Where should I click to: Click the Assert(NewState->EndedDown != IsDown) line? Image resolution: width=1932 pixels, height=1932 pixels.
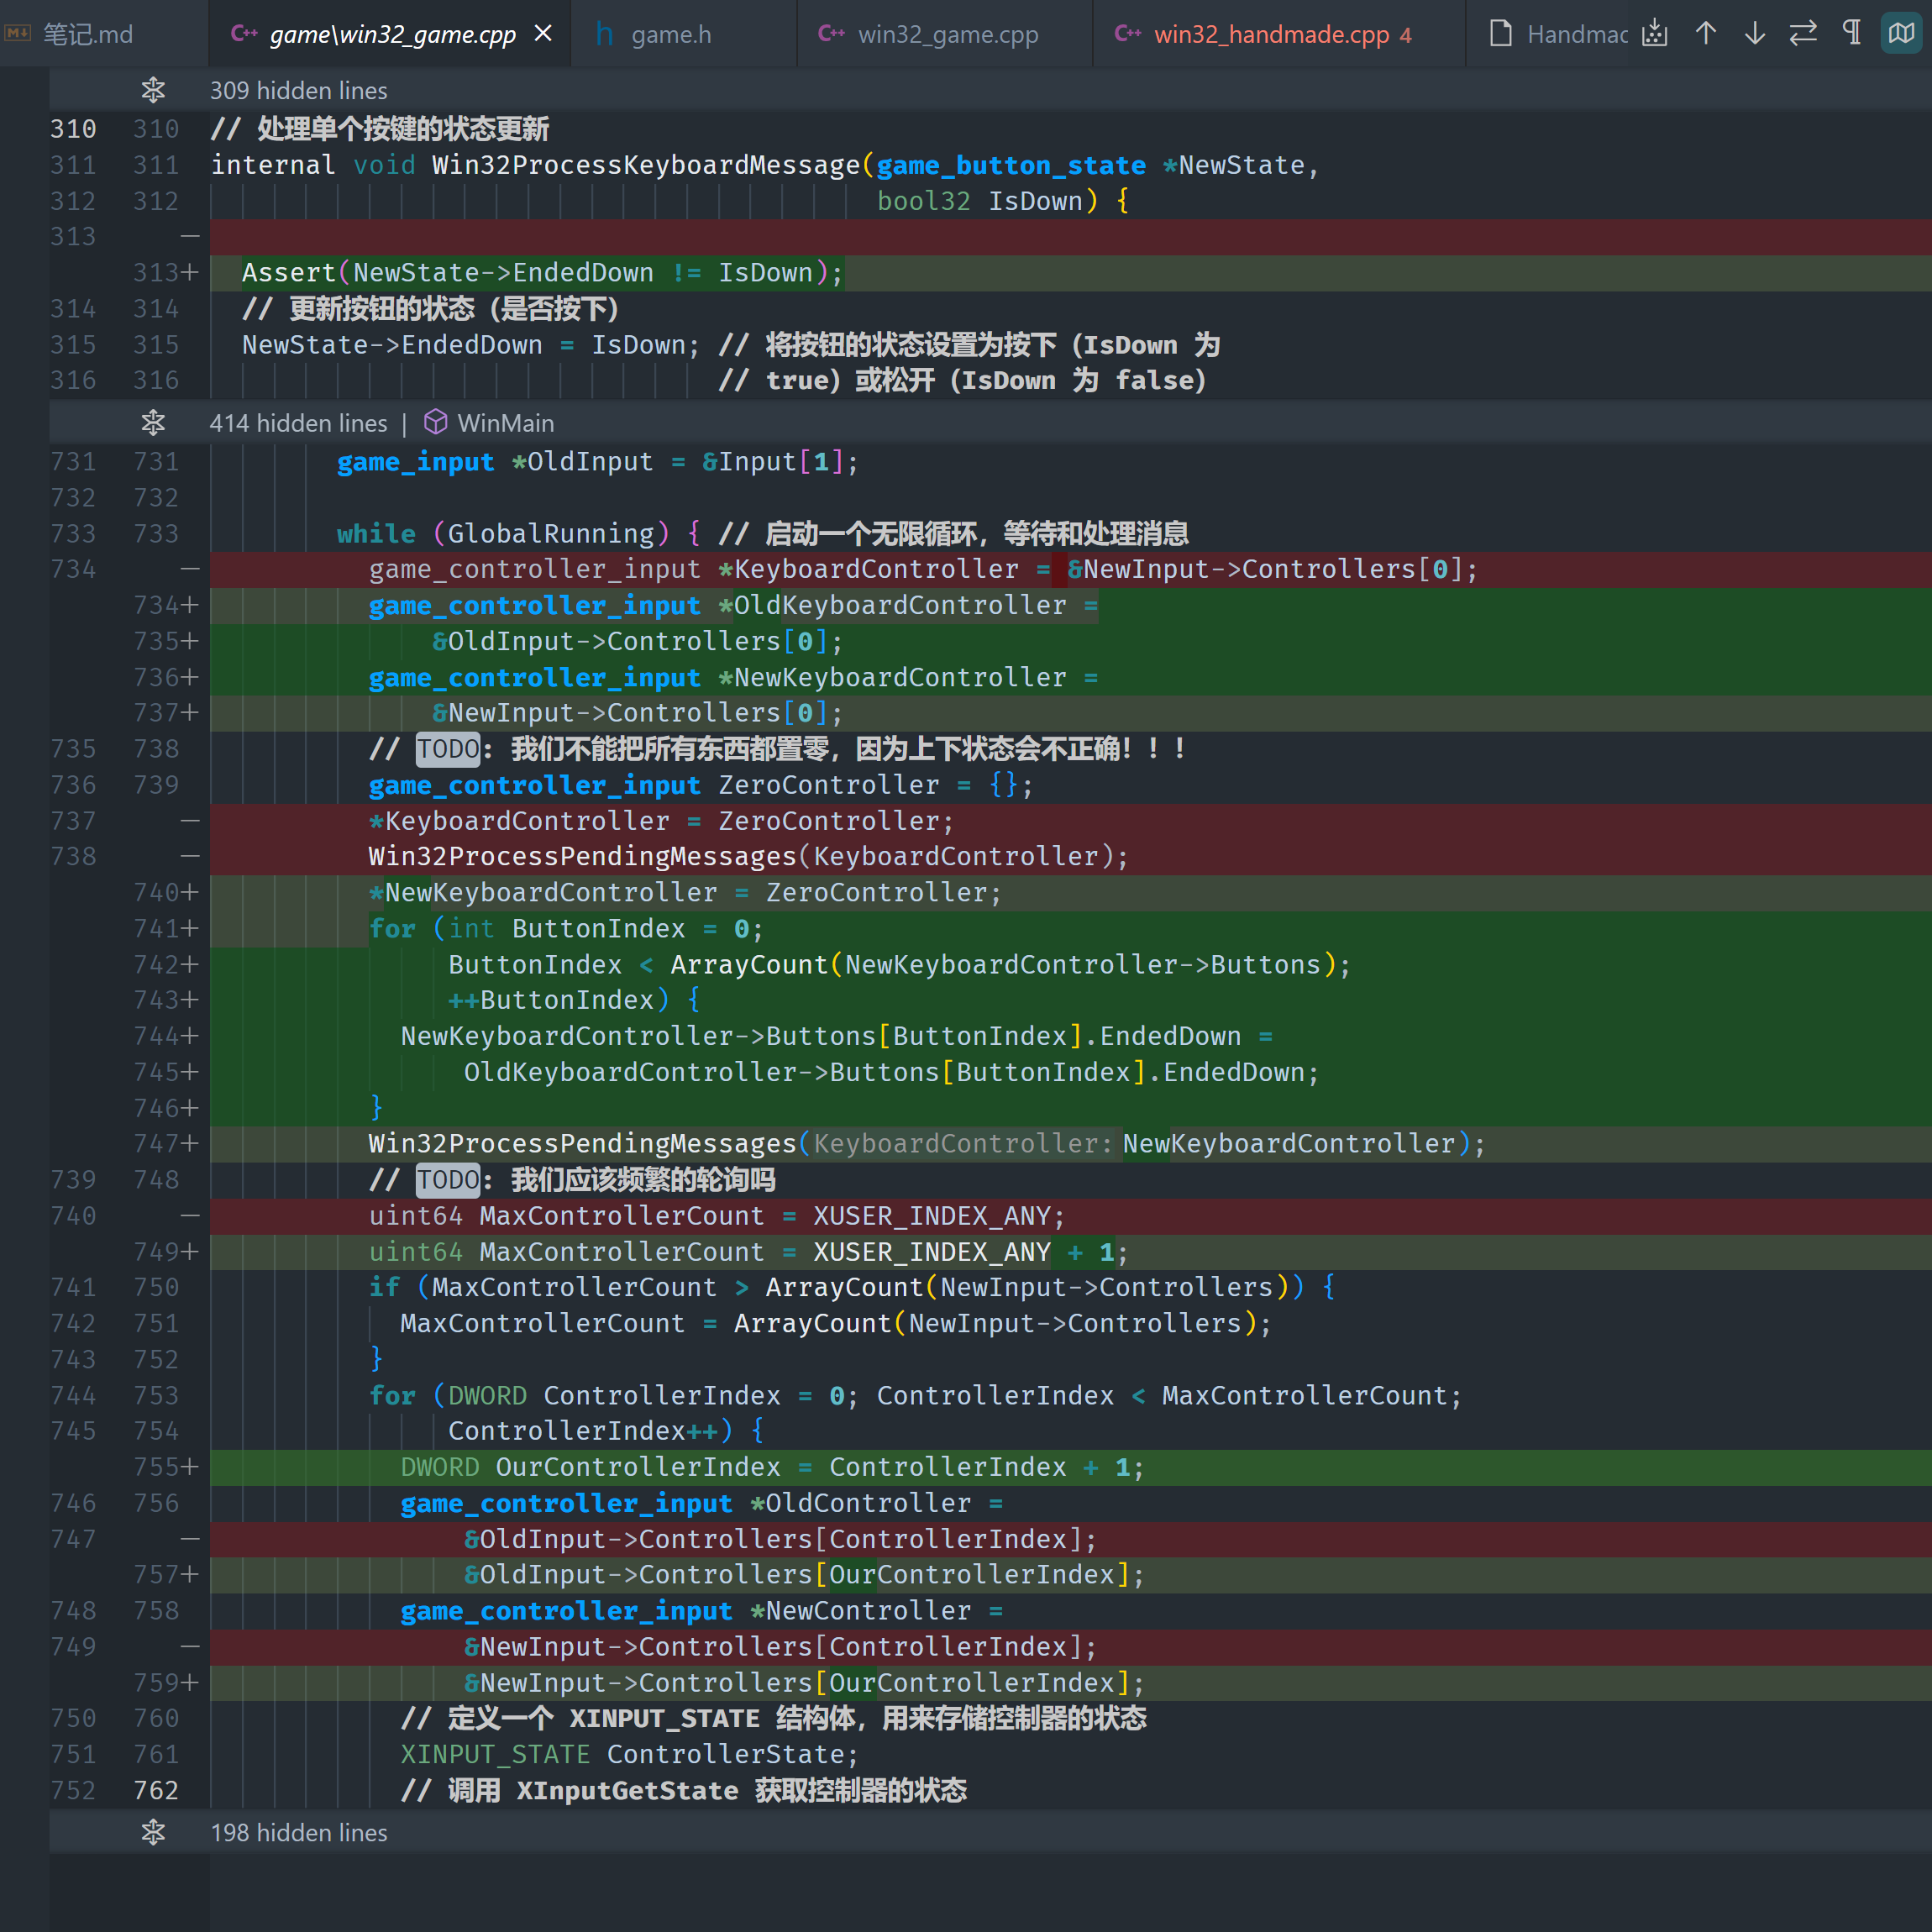pos(543,273)
